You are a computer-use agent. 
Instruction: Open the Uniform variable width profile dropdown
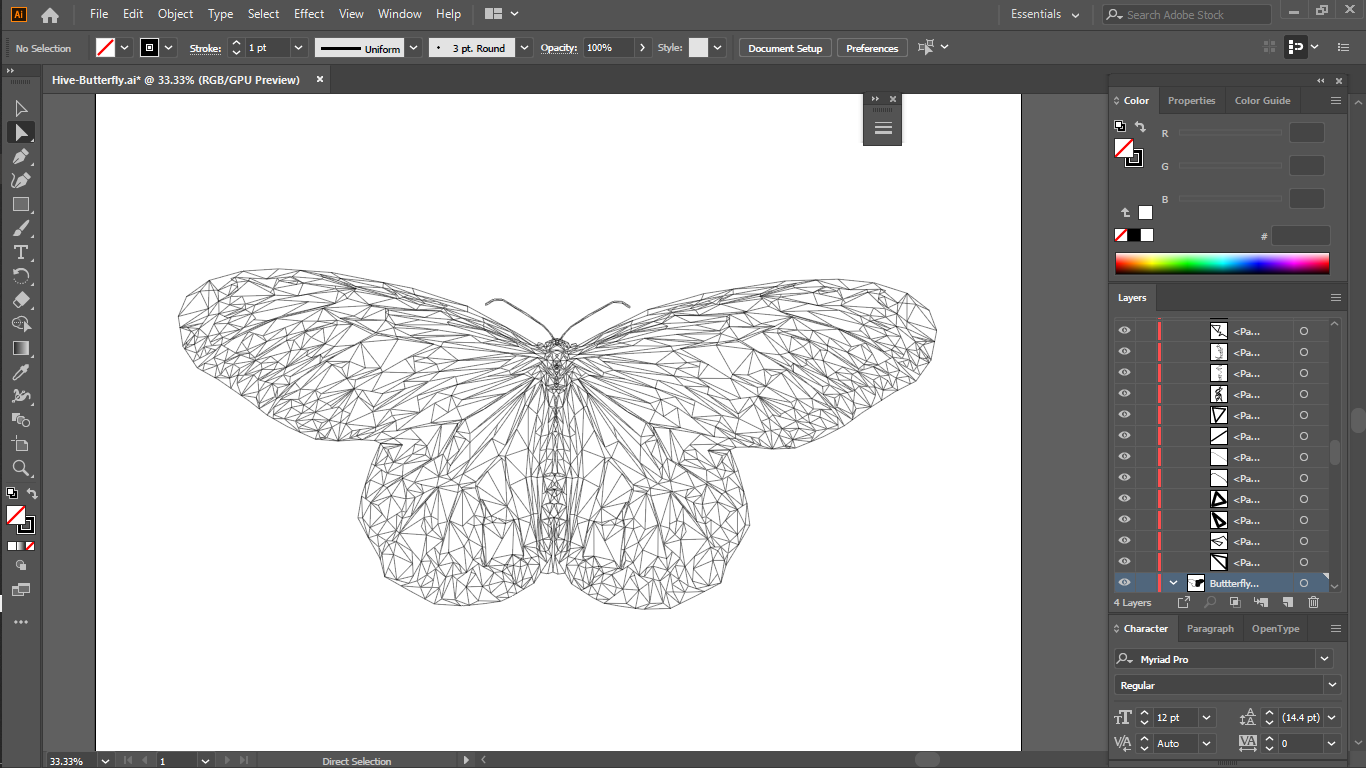414,48
